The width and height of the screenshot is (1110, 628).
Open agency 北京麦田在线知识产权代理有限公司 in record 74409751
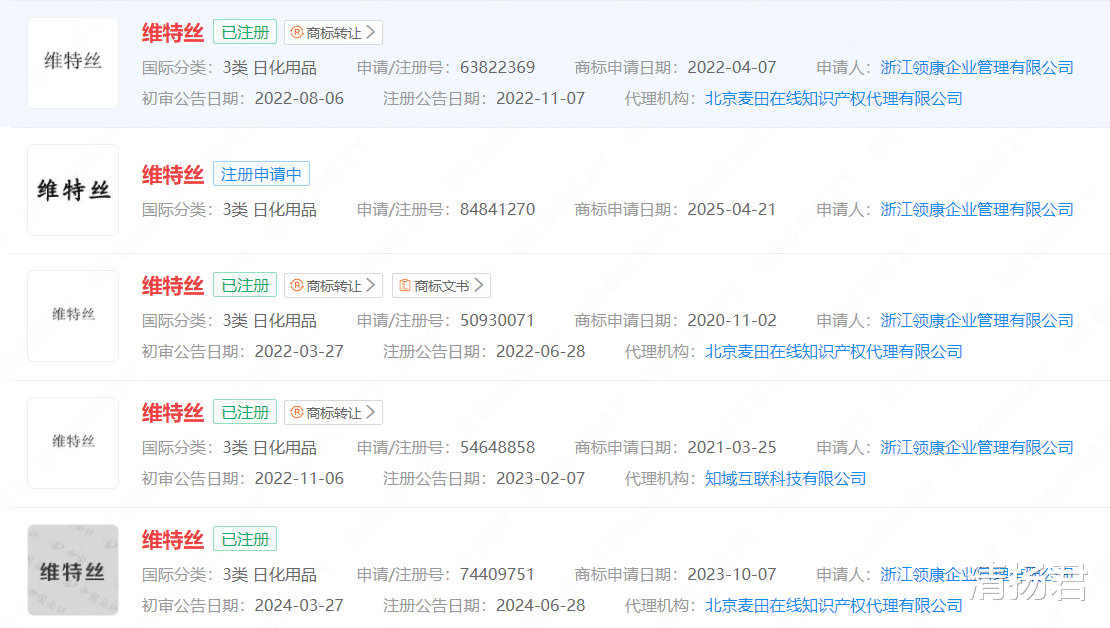point(834,605)
